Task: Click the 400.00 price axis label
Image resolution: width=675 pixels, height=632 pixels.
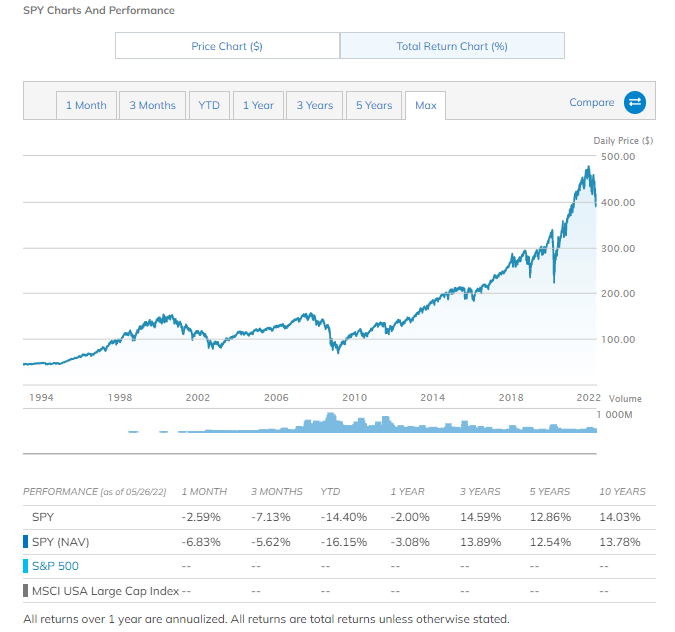Action: coord(618,203)
